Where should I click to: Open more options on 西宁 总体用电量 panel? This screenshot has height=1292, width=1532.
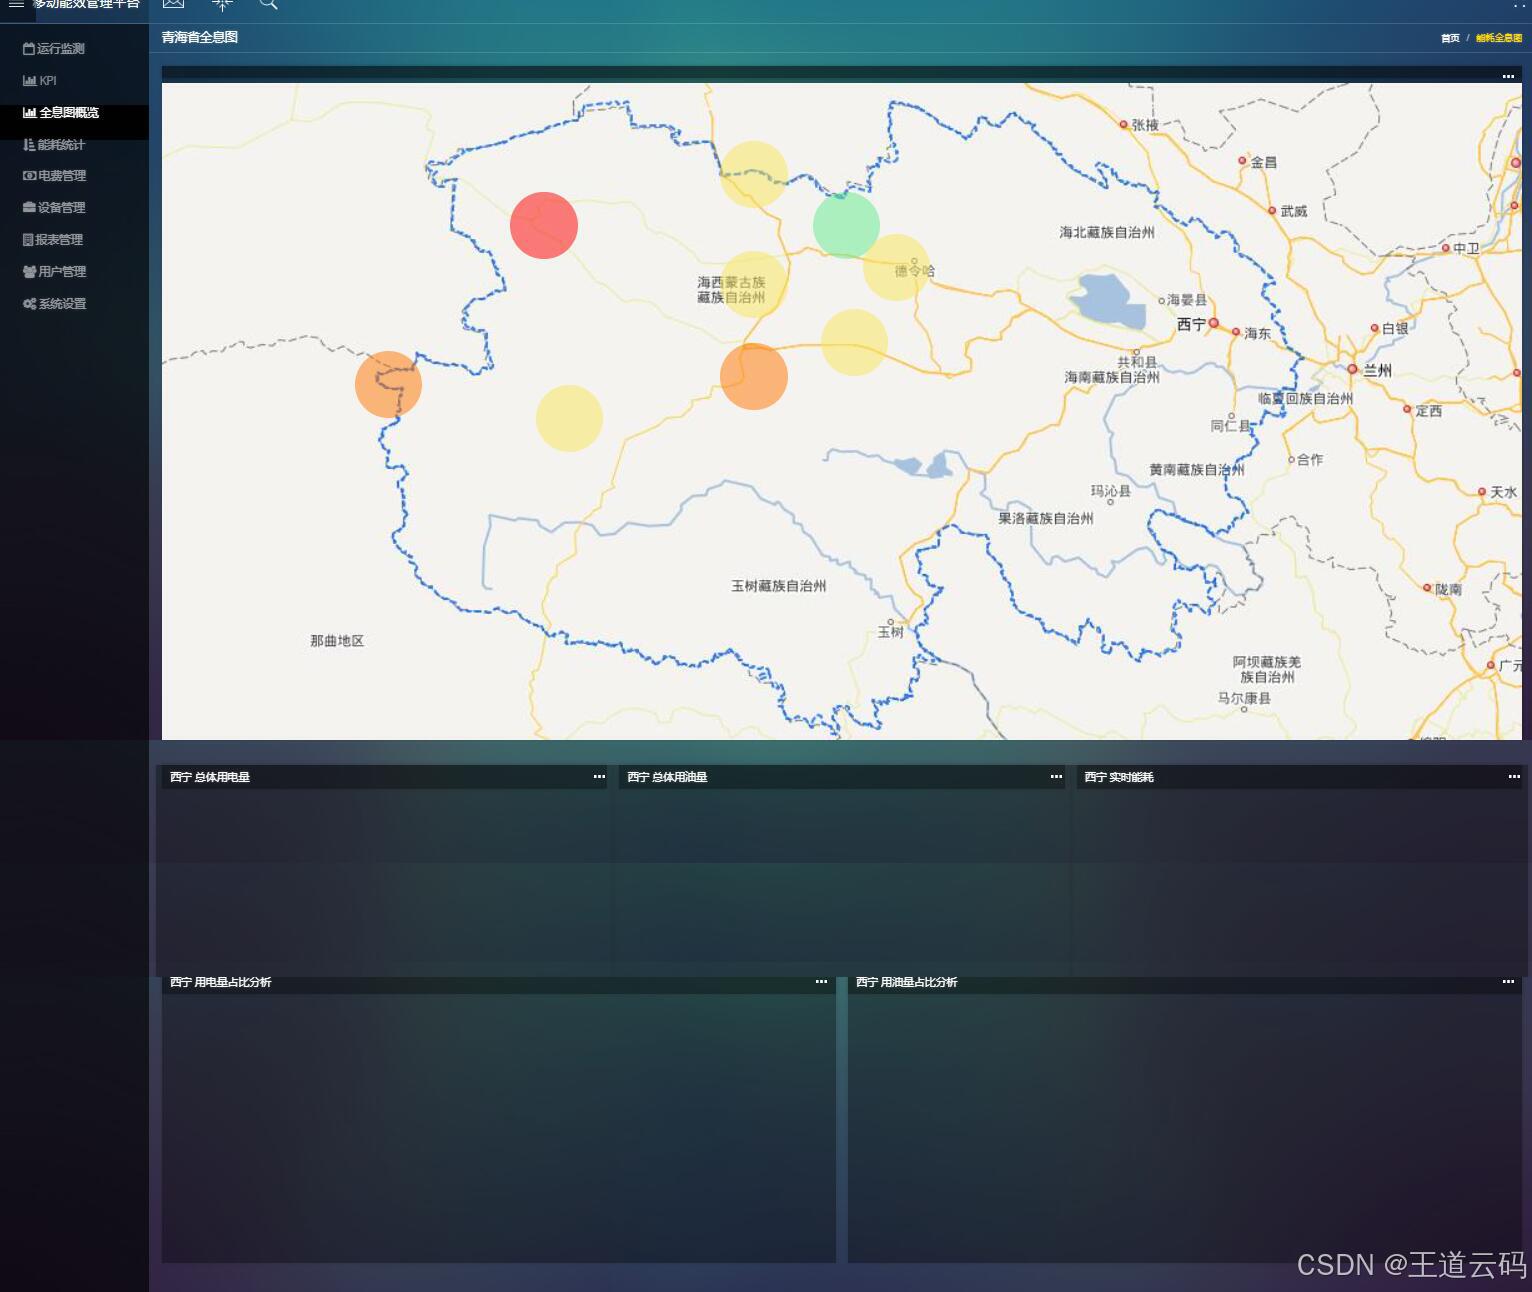[599, 776]
